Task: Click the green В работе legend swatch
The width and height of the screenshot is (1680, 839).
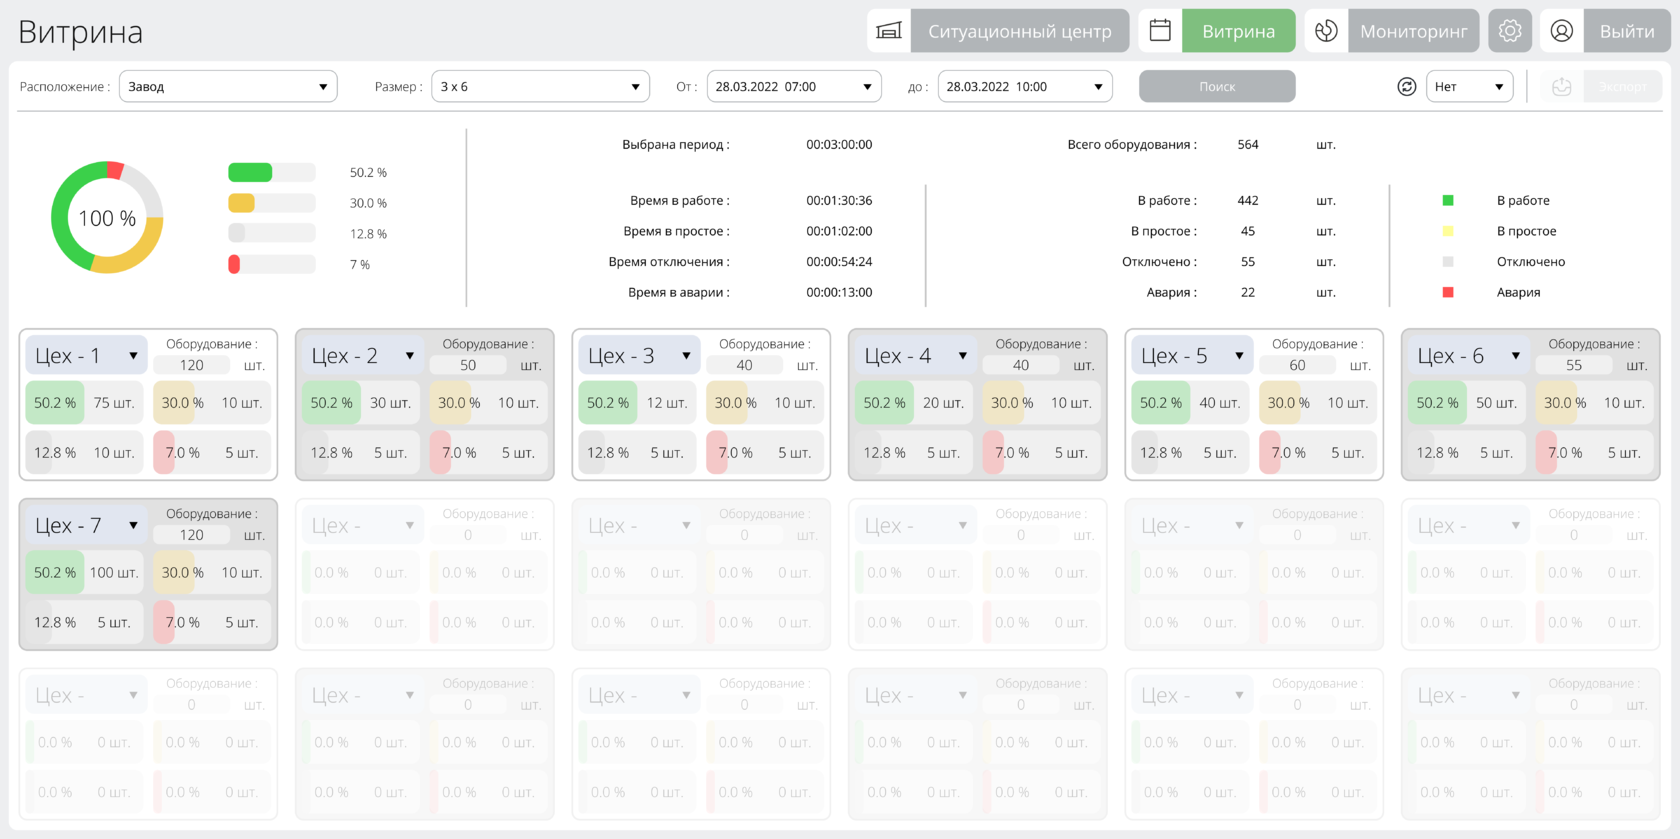Action: click(1448, 201)
